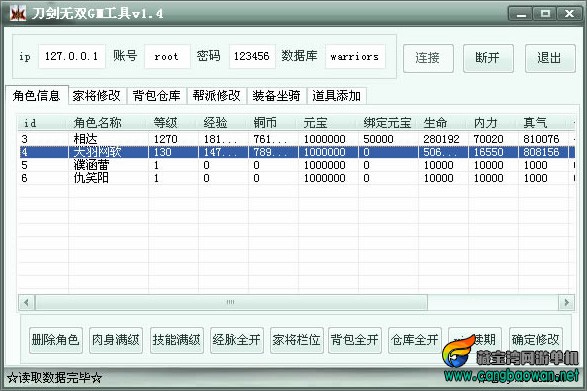
Task: Click status text 读取数据完毕
Action: (55, 378)
